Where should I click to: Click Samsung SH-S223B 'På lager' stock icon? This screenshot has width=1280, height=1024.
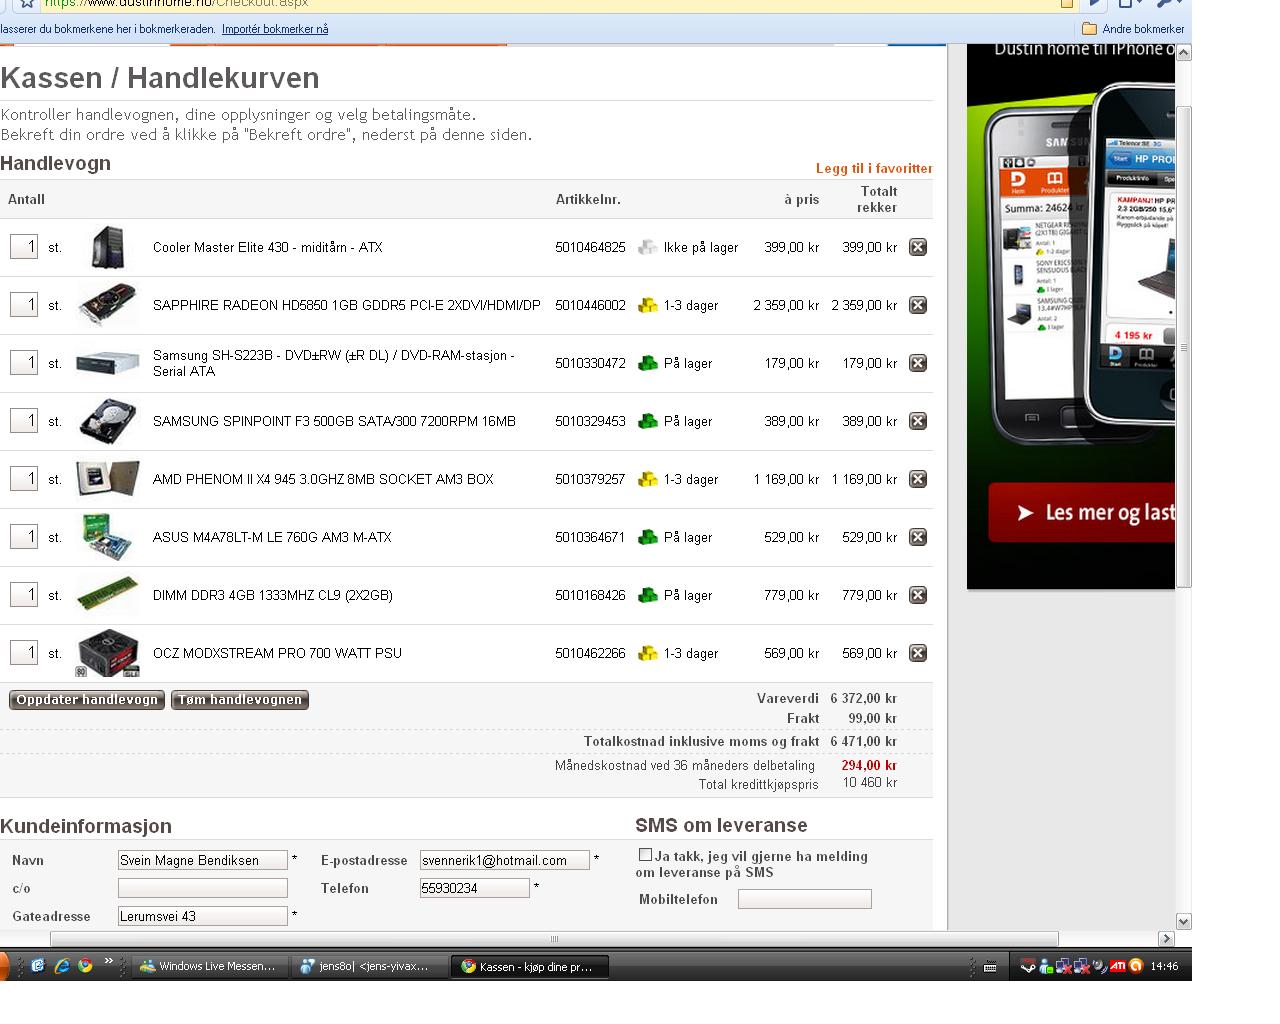tap(648, 363)
